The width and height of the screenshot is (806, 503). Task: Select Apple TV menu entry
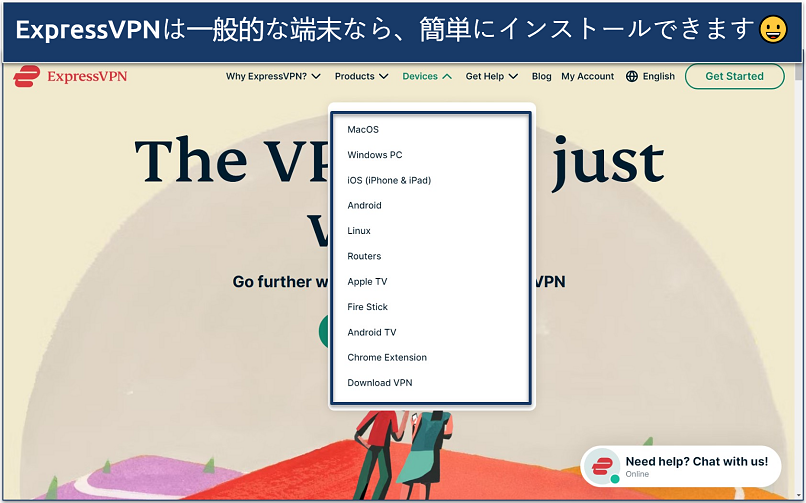click(x=367, y=282)
